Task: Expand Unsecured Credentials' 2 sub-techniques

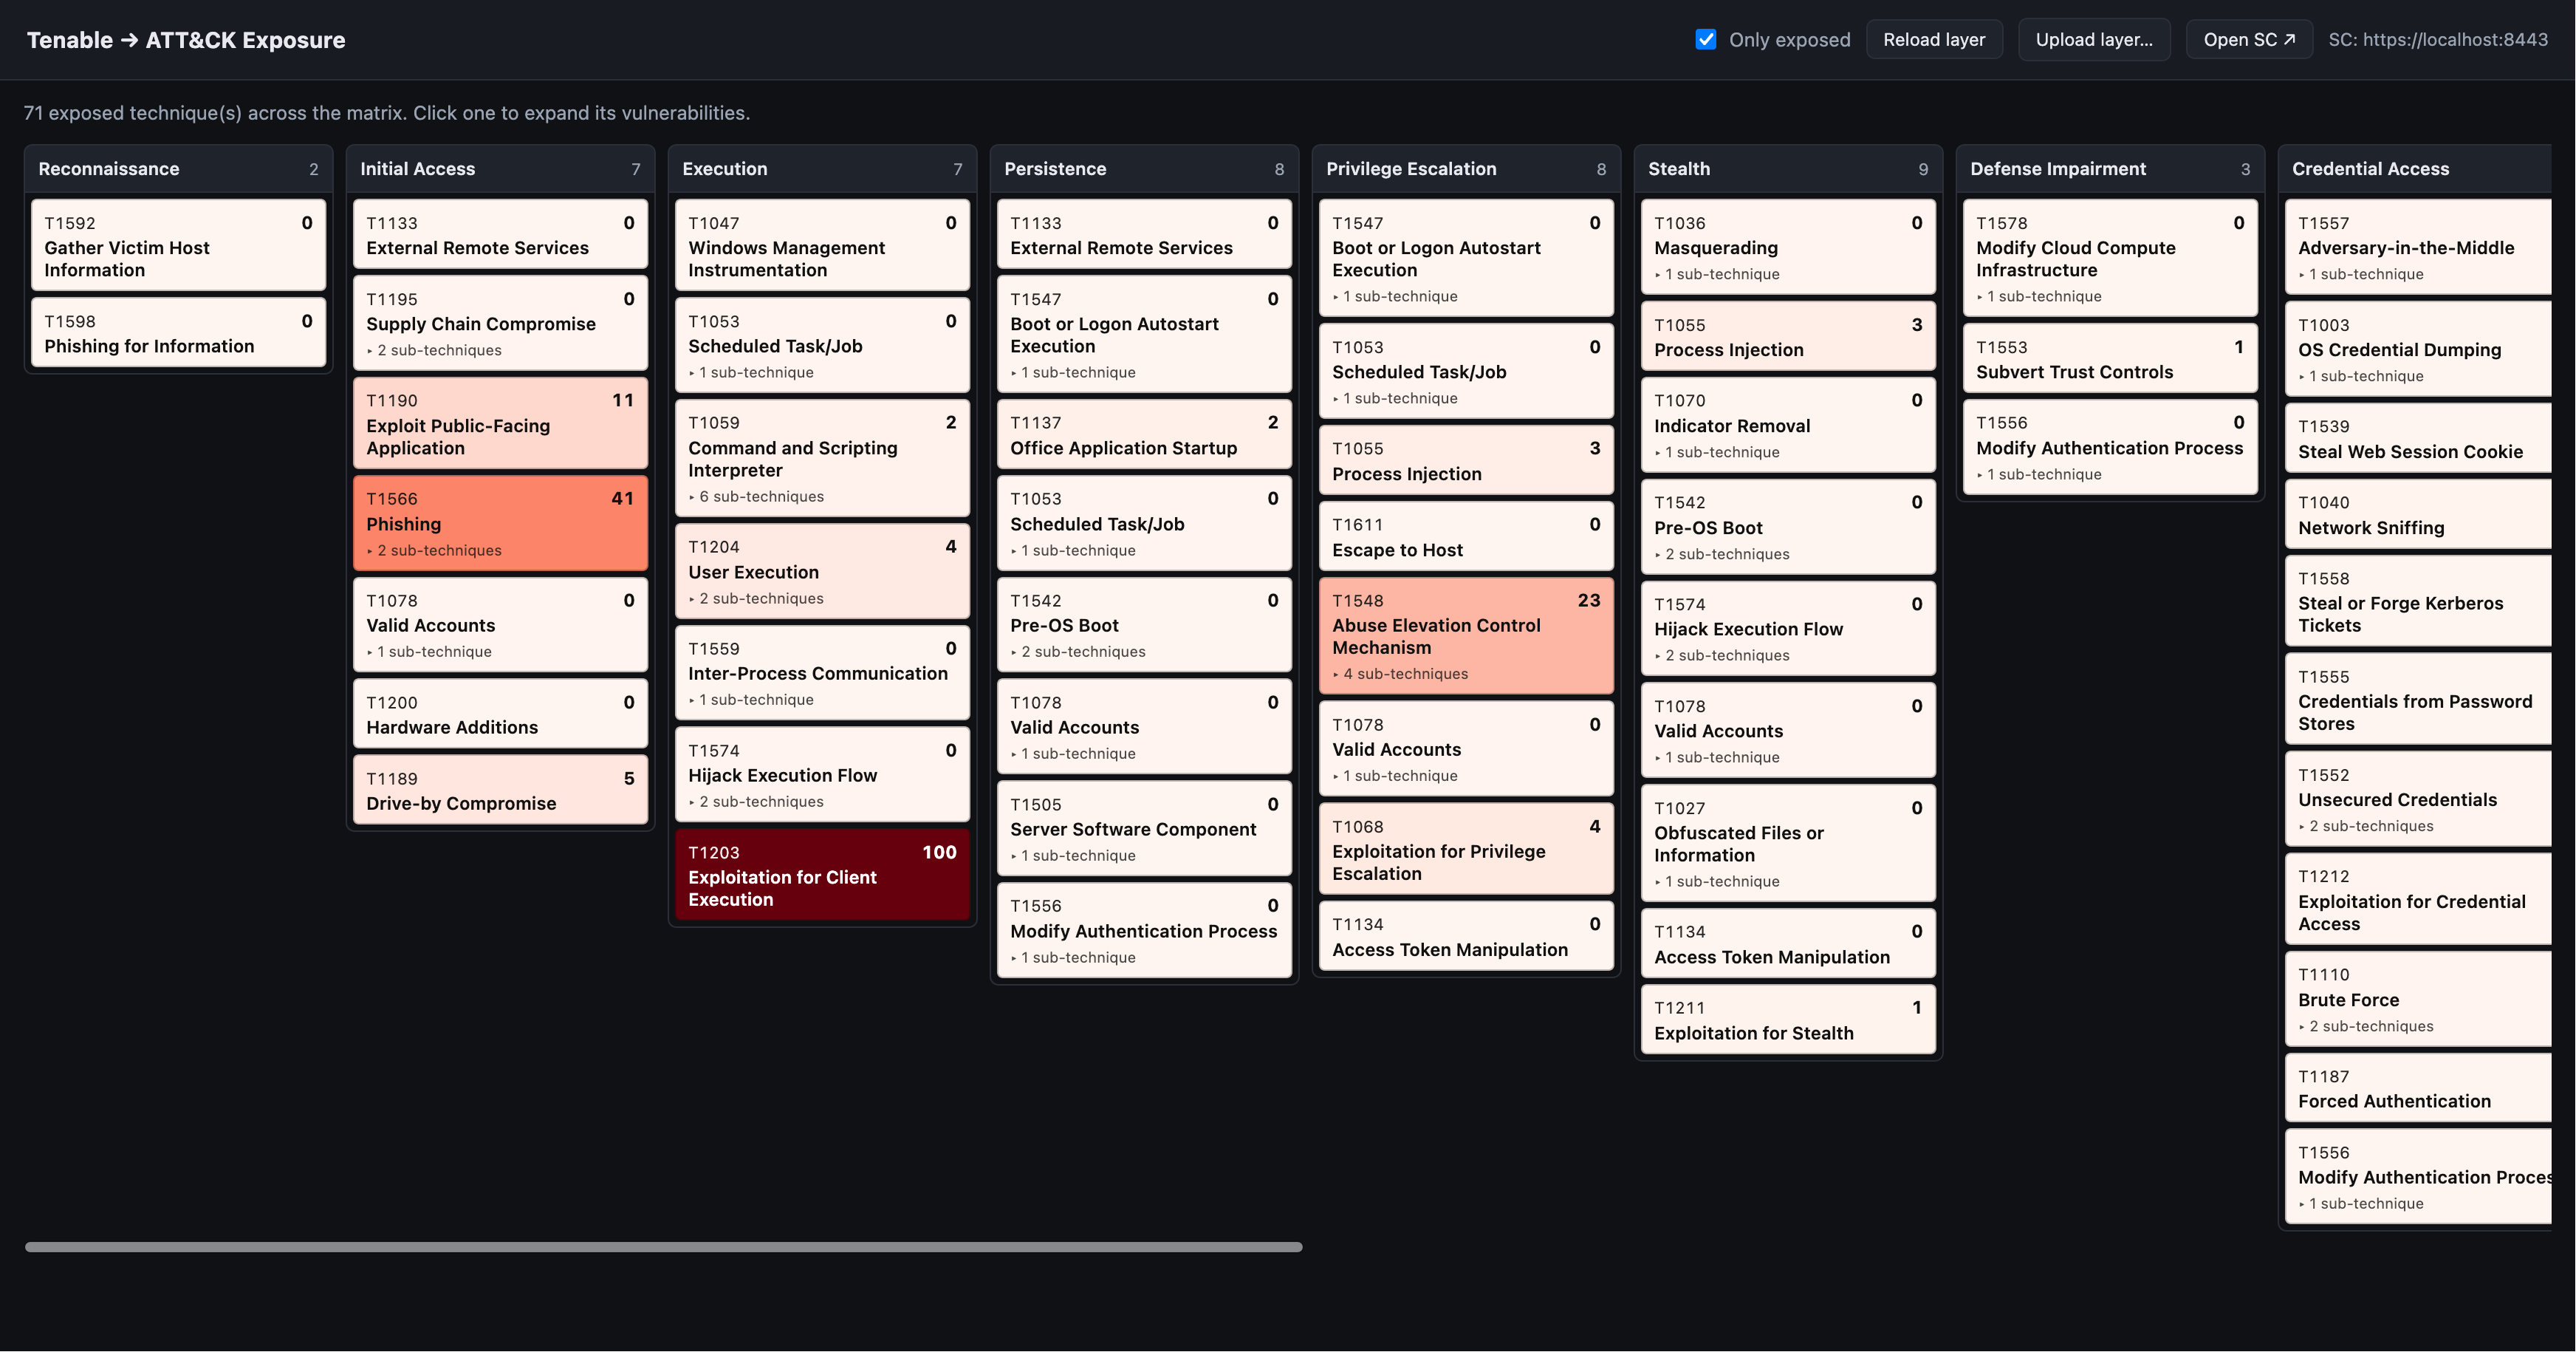Action: [2367, 826]
